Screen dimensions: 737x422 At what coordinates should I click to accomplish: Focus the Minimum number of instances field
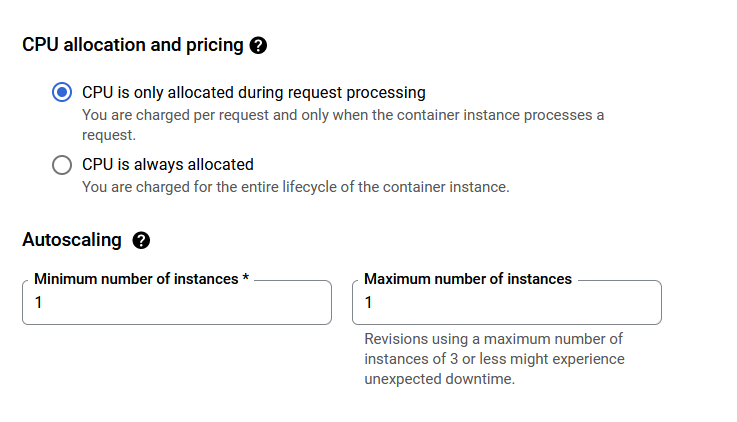(x=177, y=302)
